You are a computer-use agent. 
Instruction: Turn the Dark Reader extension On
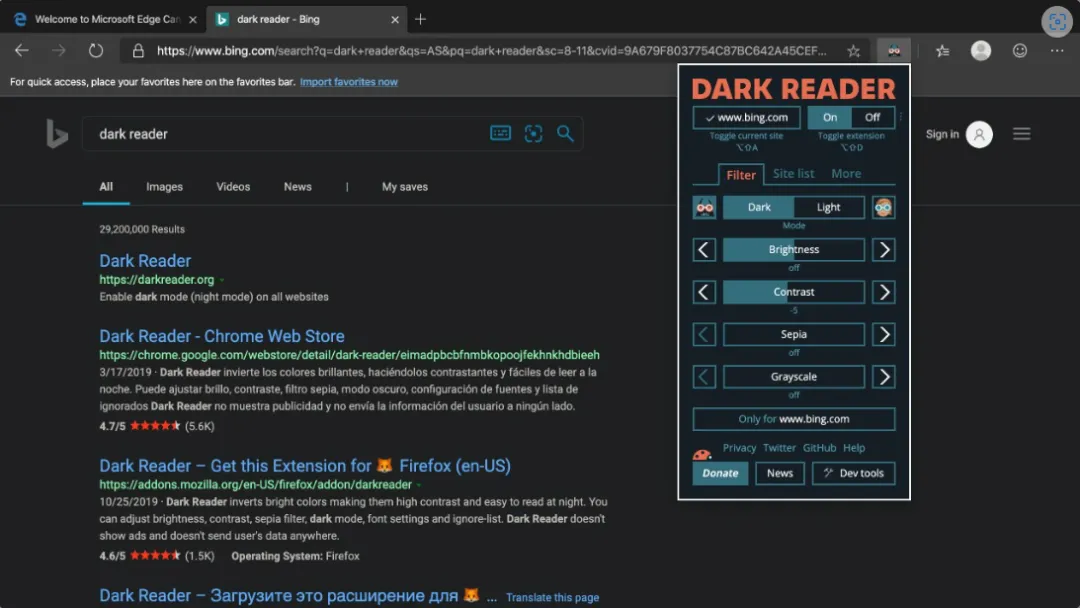pyautogui.click(x=830, y=118)
